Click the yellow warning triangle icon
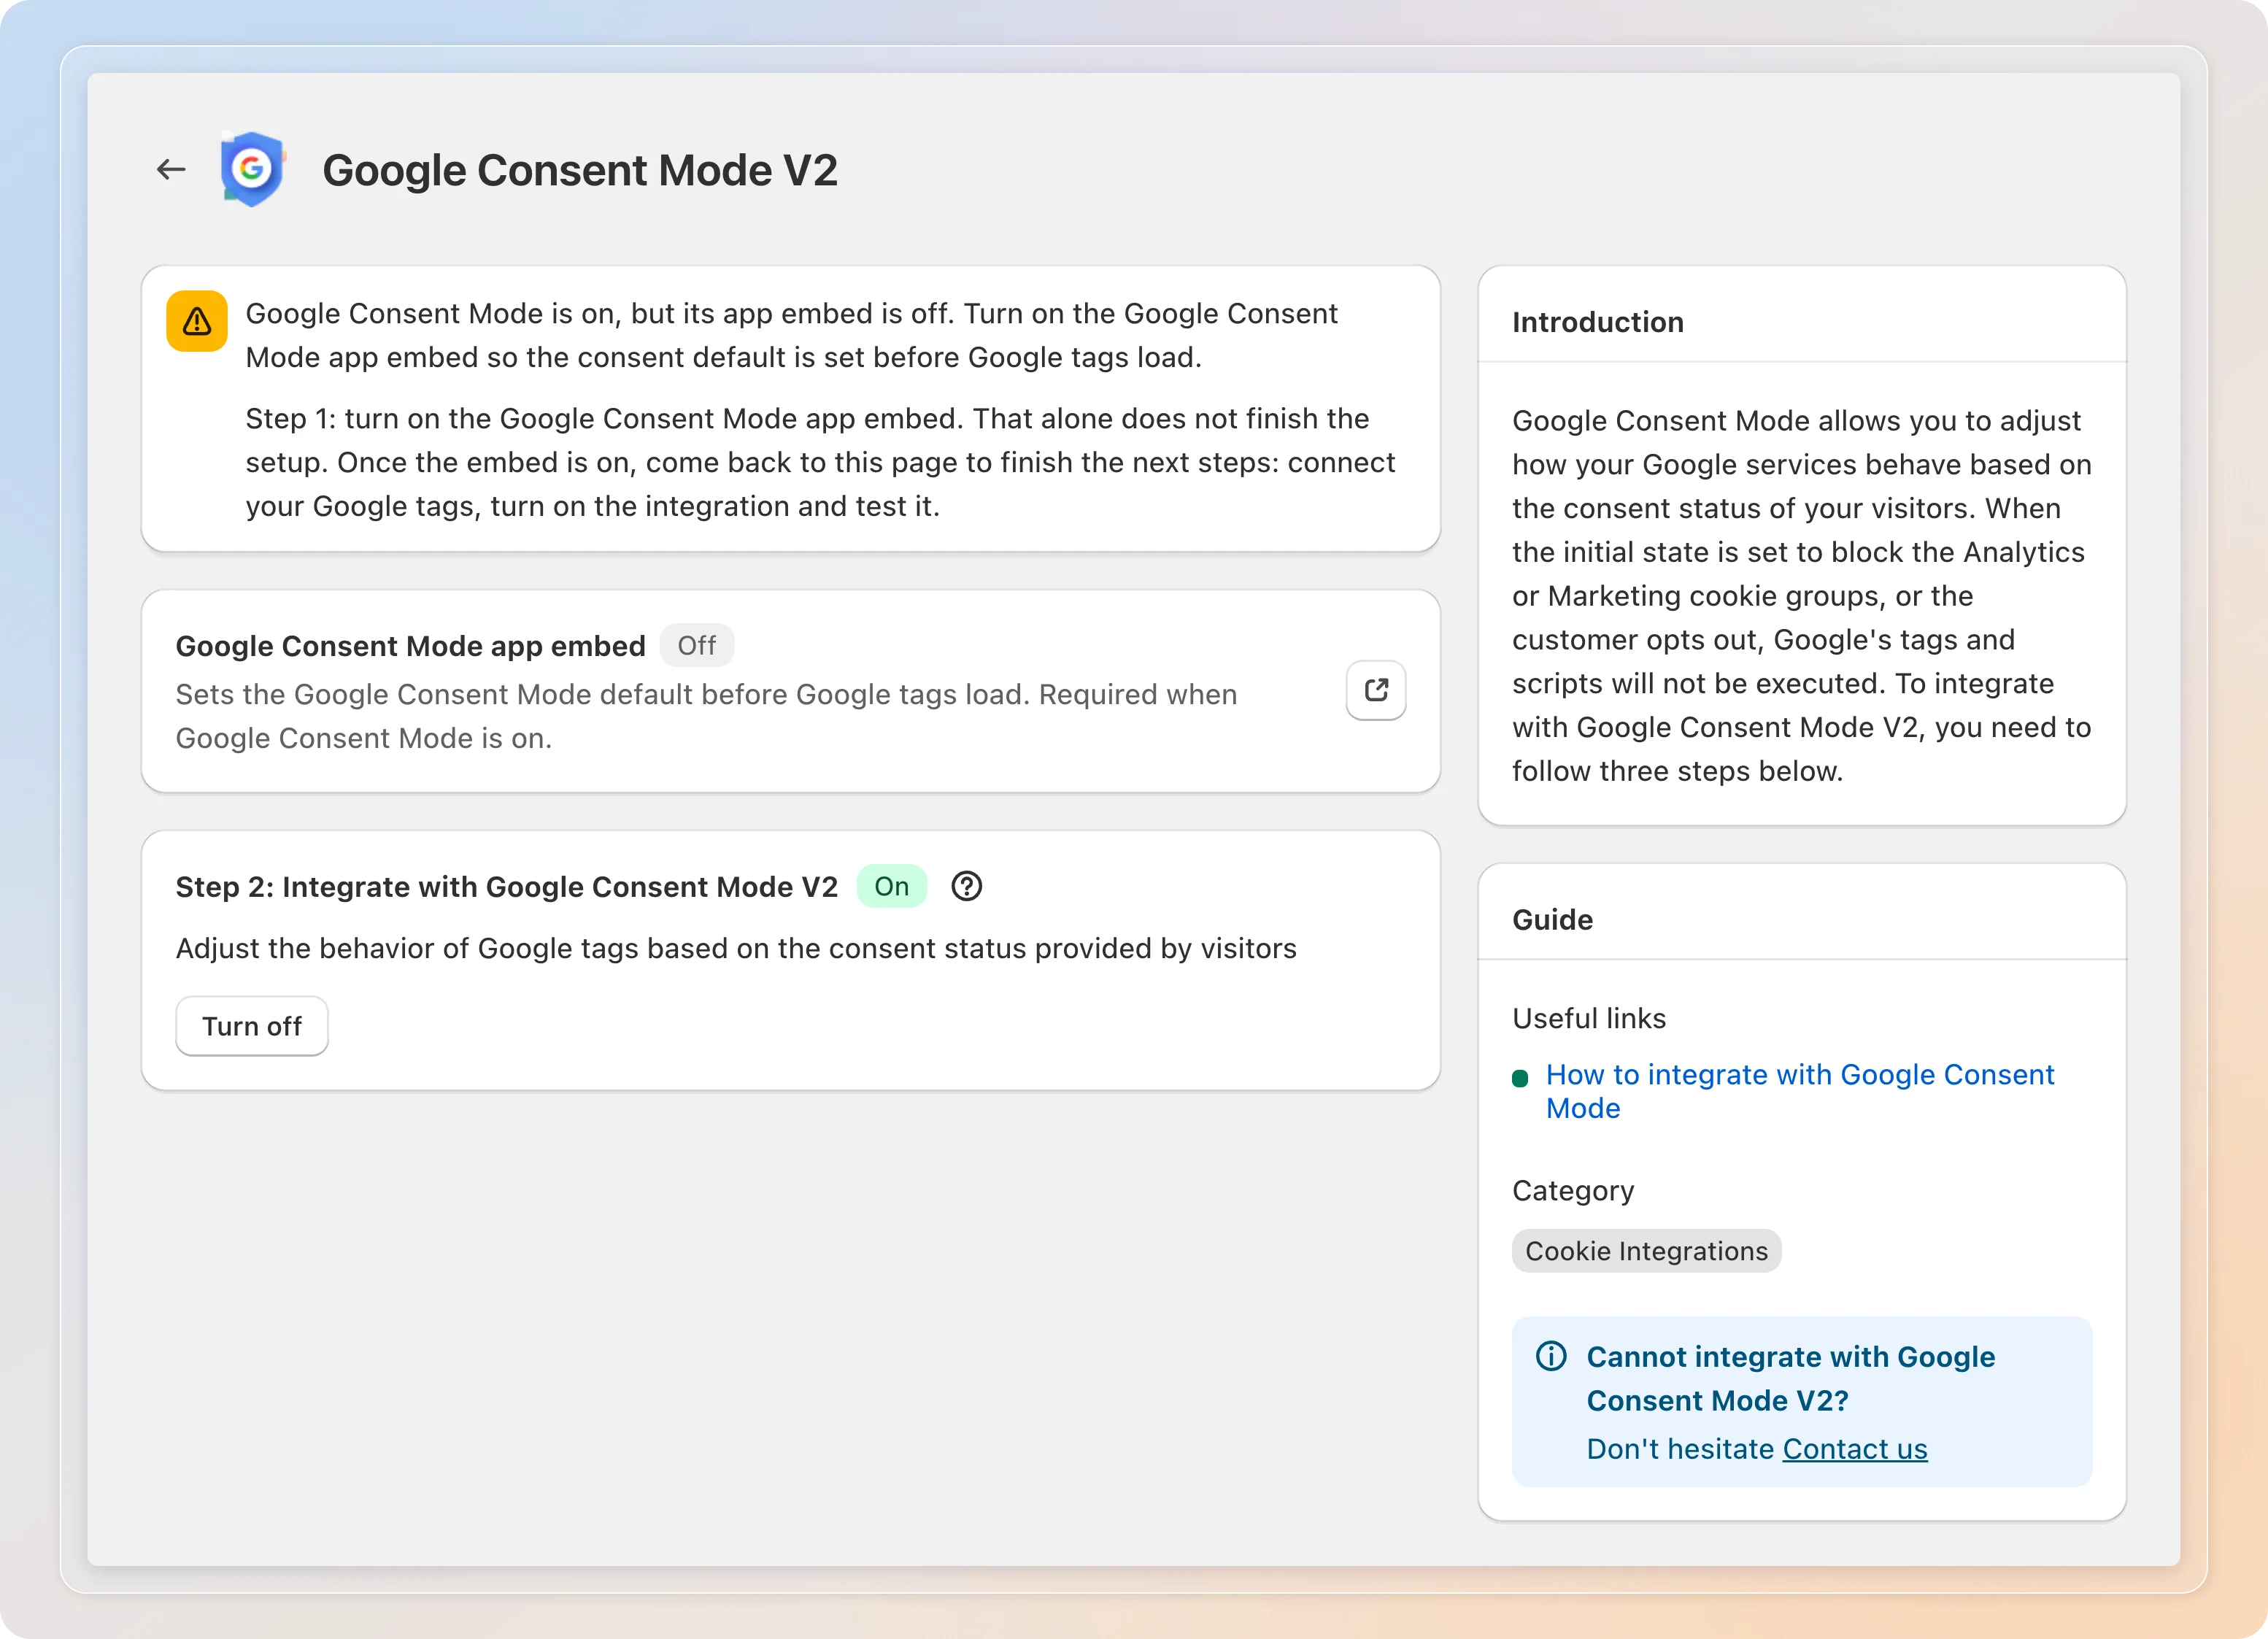The height and width of the screenshot is (1639, 2268). [197, 321]
